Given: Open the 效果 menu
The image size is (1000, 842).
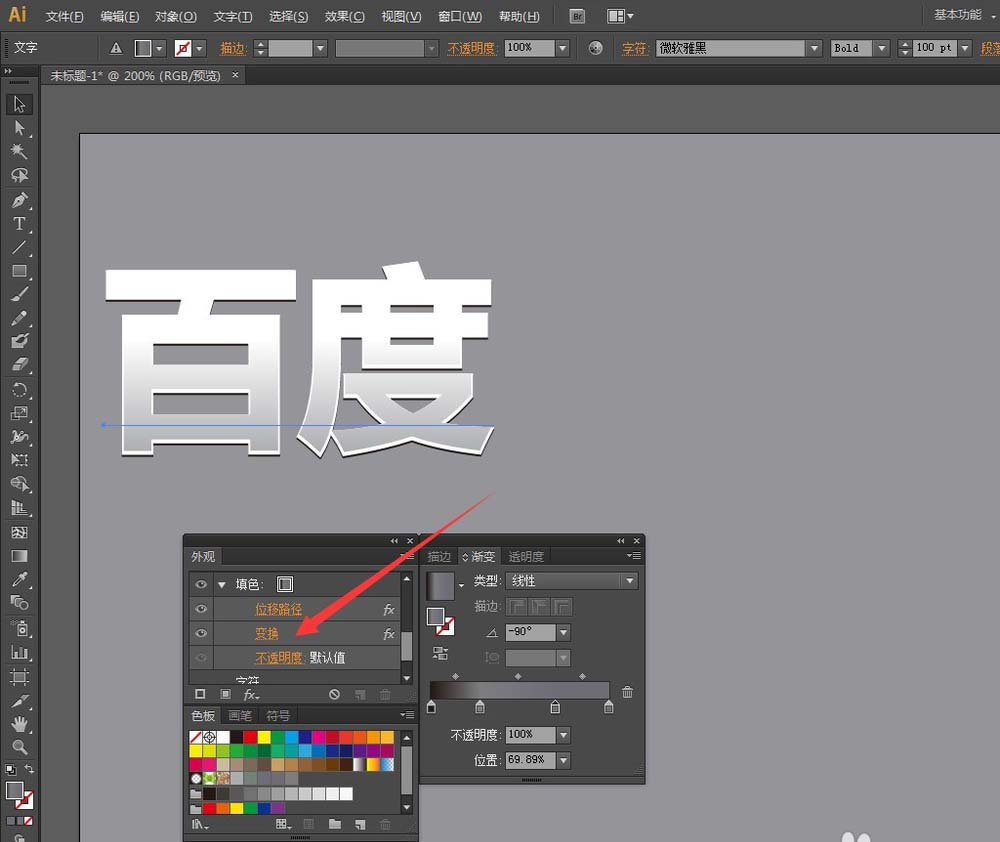Looking at the screenshot, I should click(x=345, y=17).
